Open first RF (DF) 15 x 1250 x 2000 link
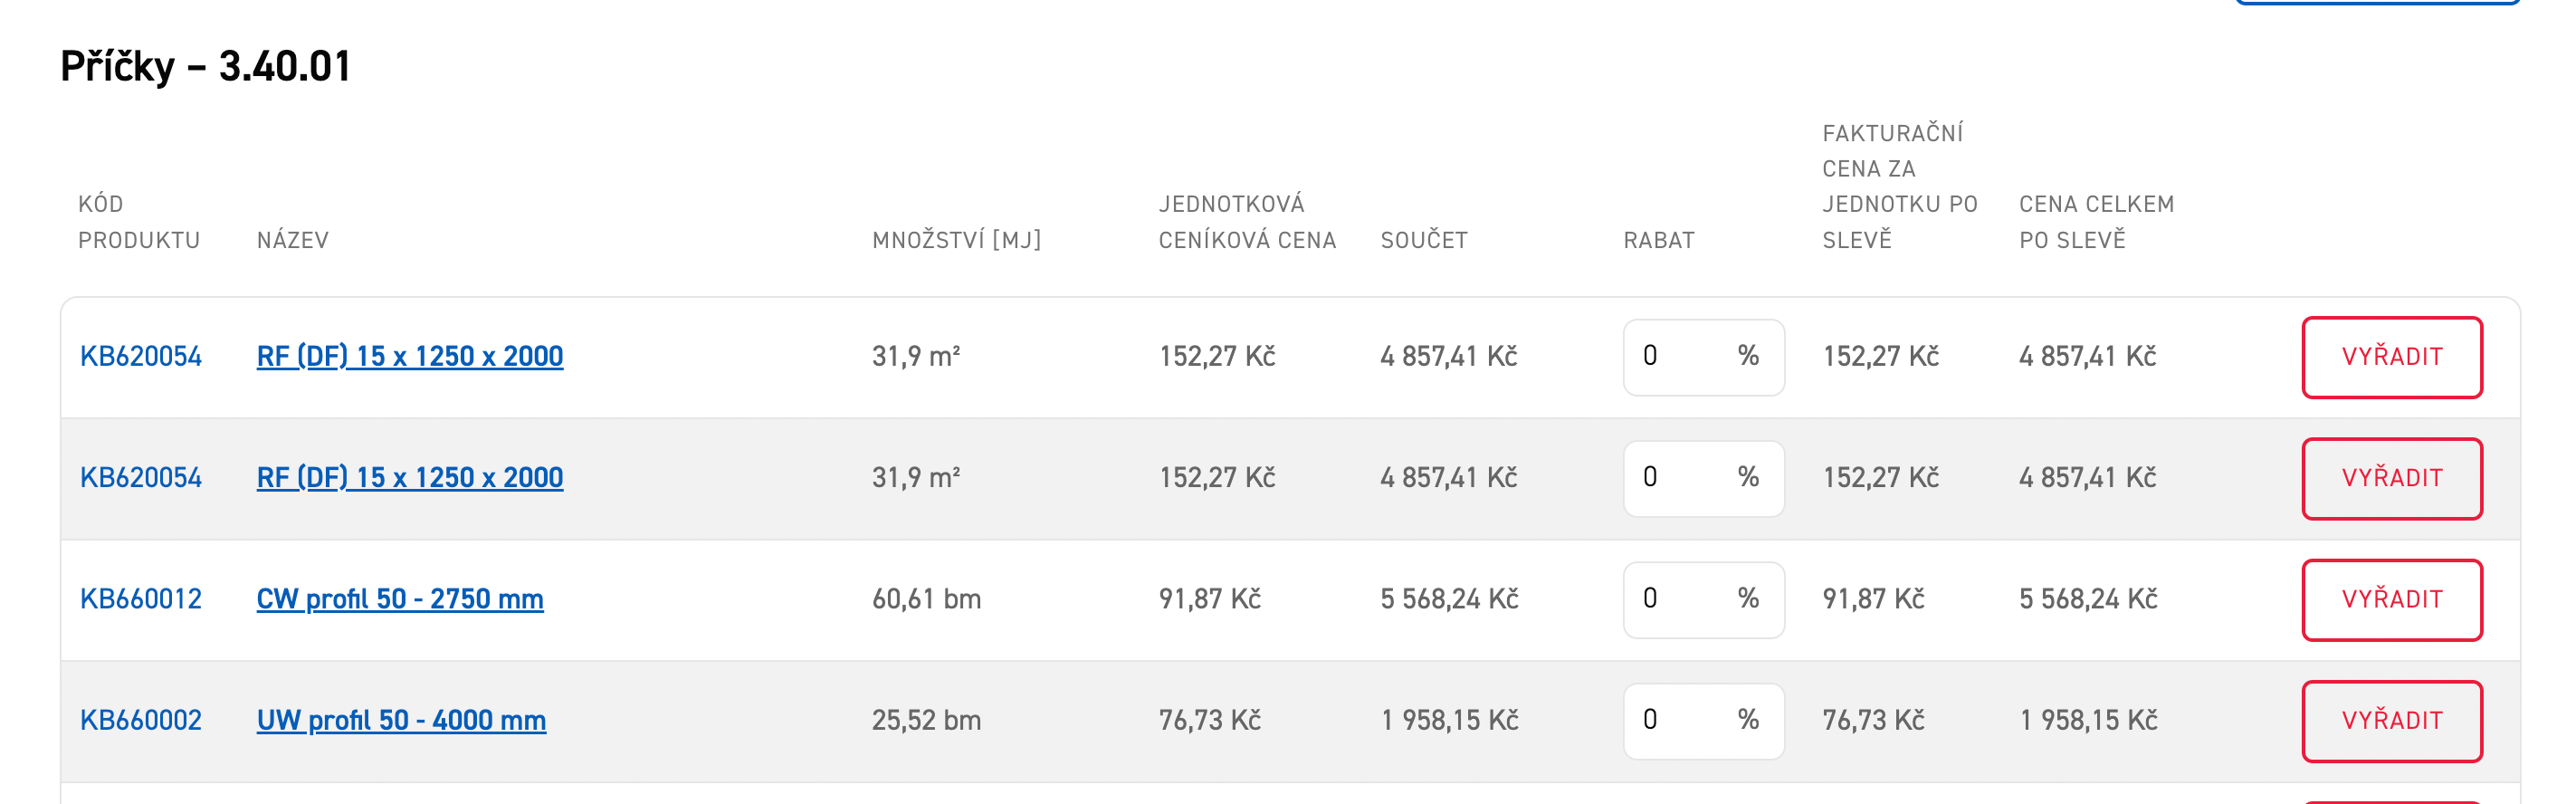 410,356
